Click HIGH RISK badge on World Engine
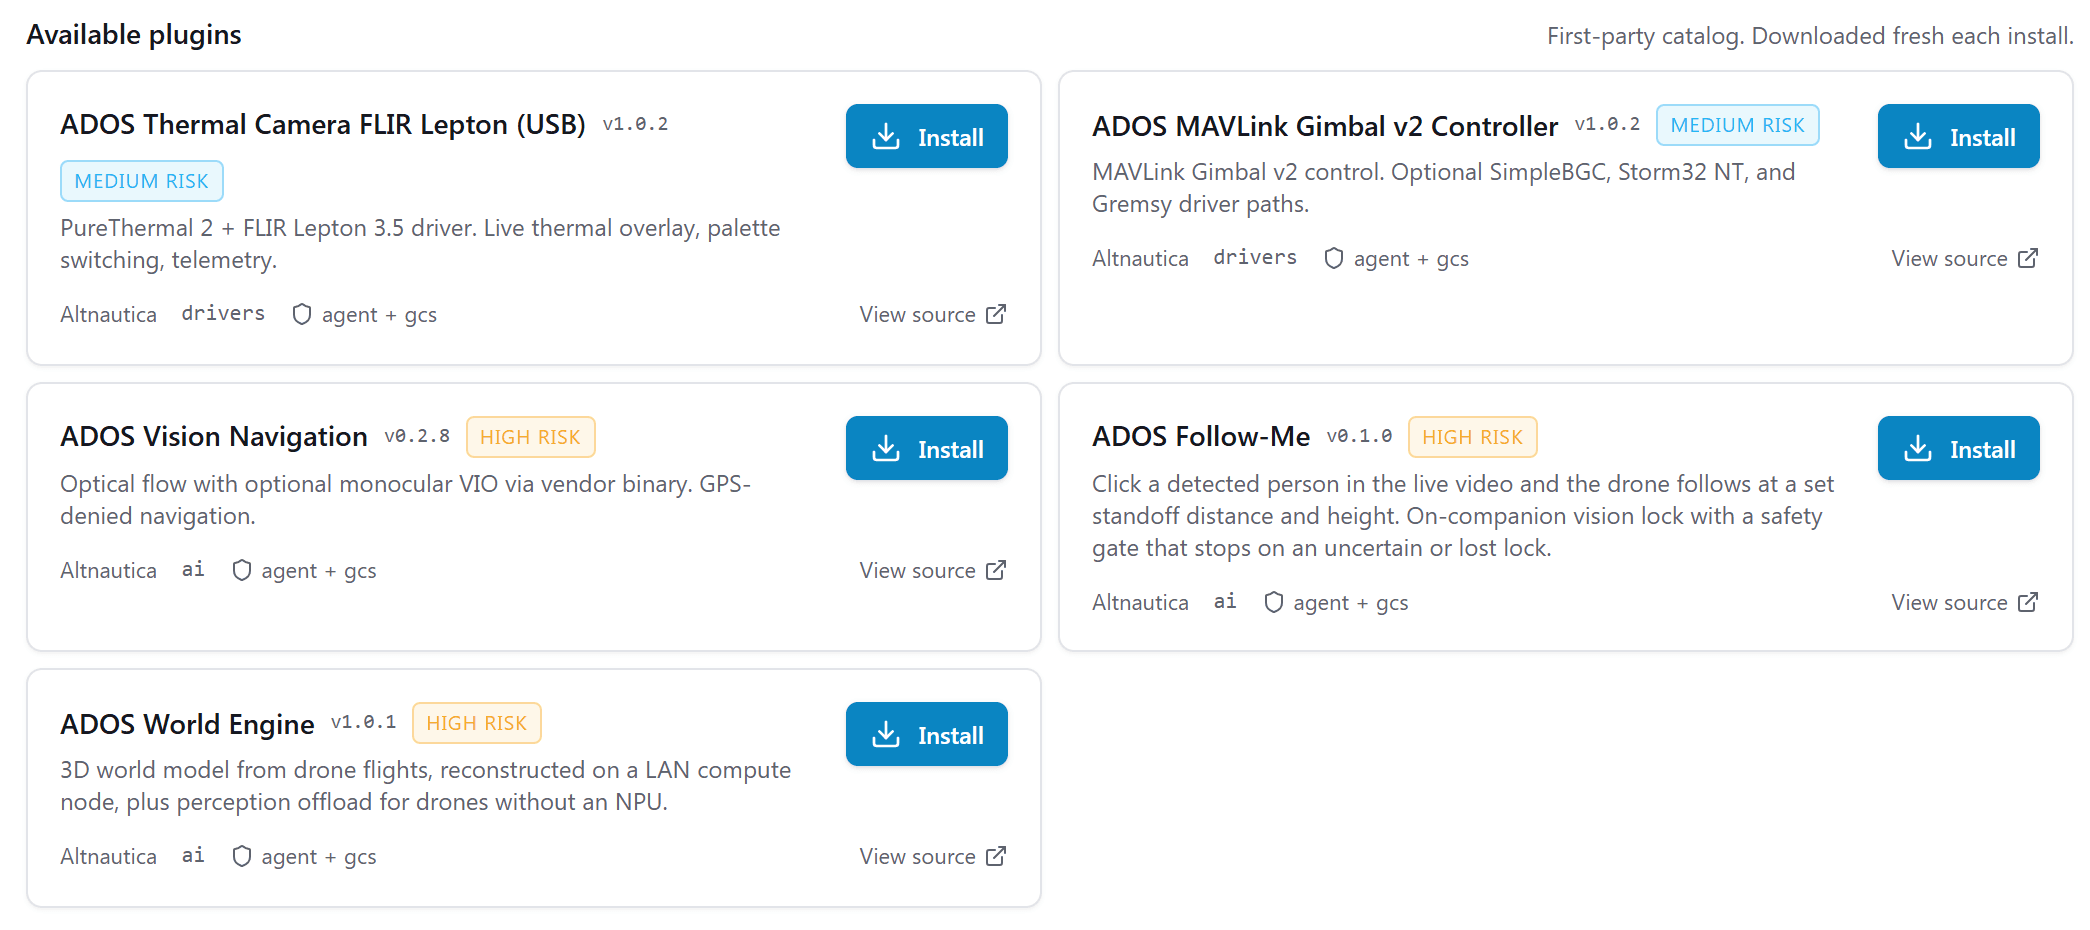This screenshot has height=930, width=2090. [476, 723]
